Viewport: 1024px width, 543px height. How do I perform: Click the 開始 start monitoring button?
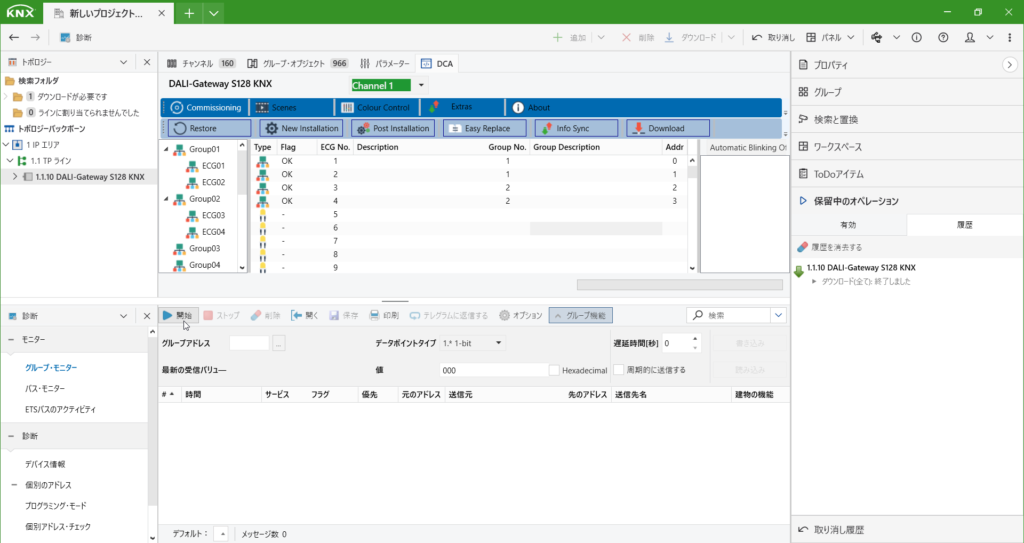tap(178, 316)
